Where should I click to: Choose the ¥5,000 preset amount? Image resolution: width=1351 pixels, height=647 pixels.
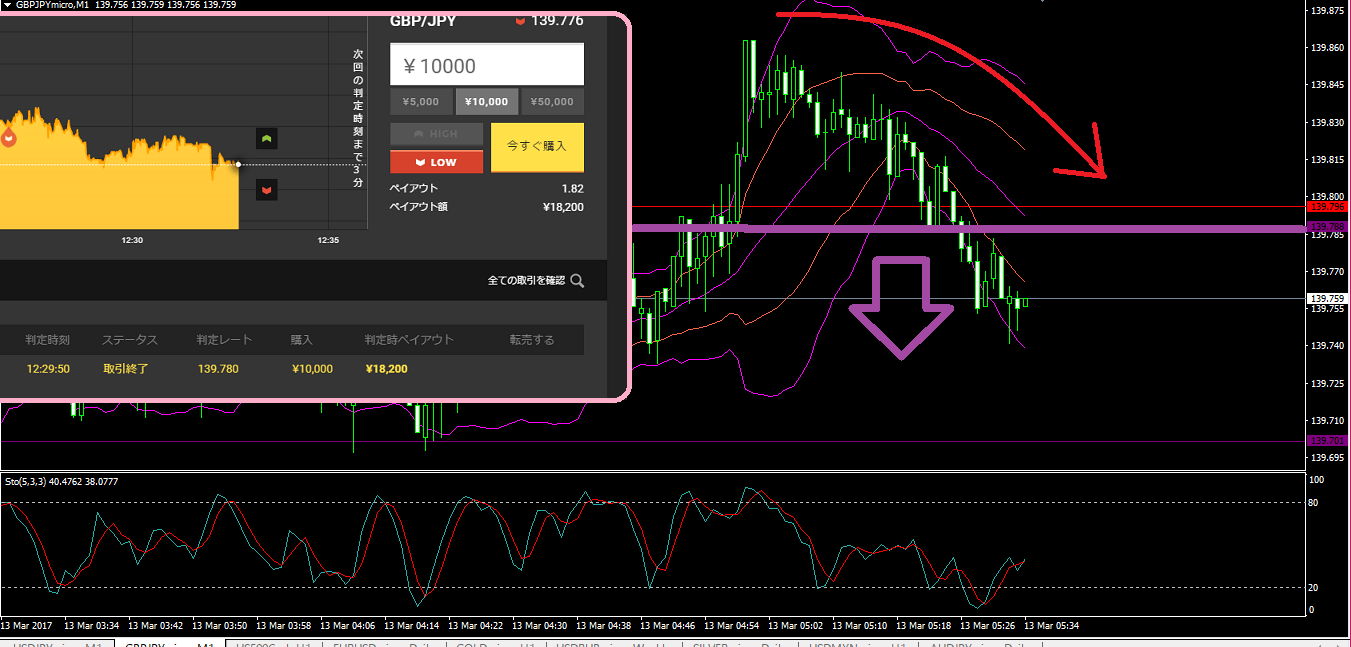(421, 101)
